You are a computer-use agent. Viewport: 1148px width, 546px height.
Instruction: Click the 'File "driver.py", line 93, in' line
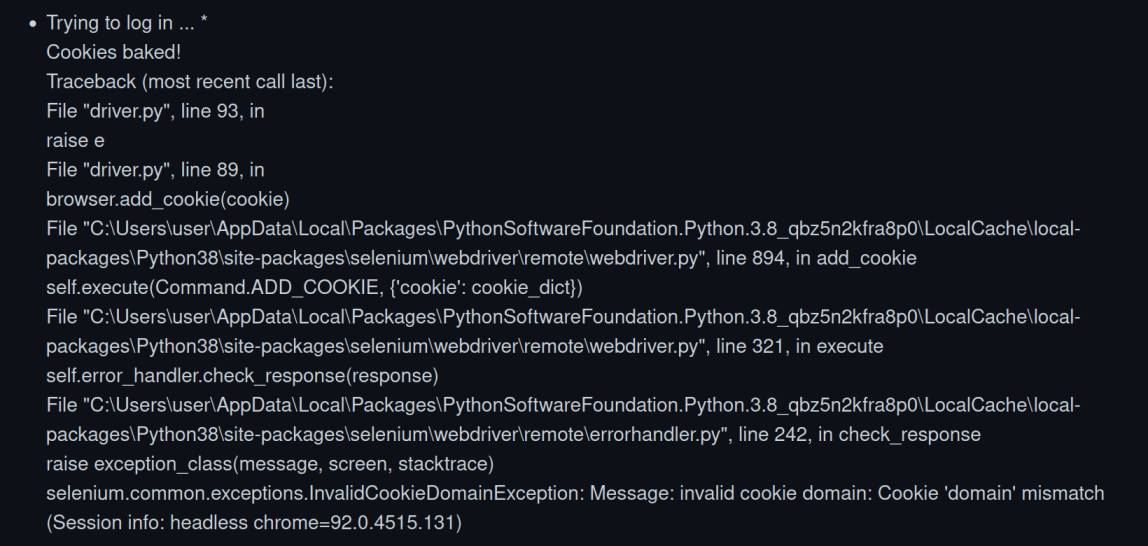pos(155,111)
